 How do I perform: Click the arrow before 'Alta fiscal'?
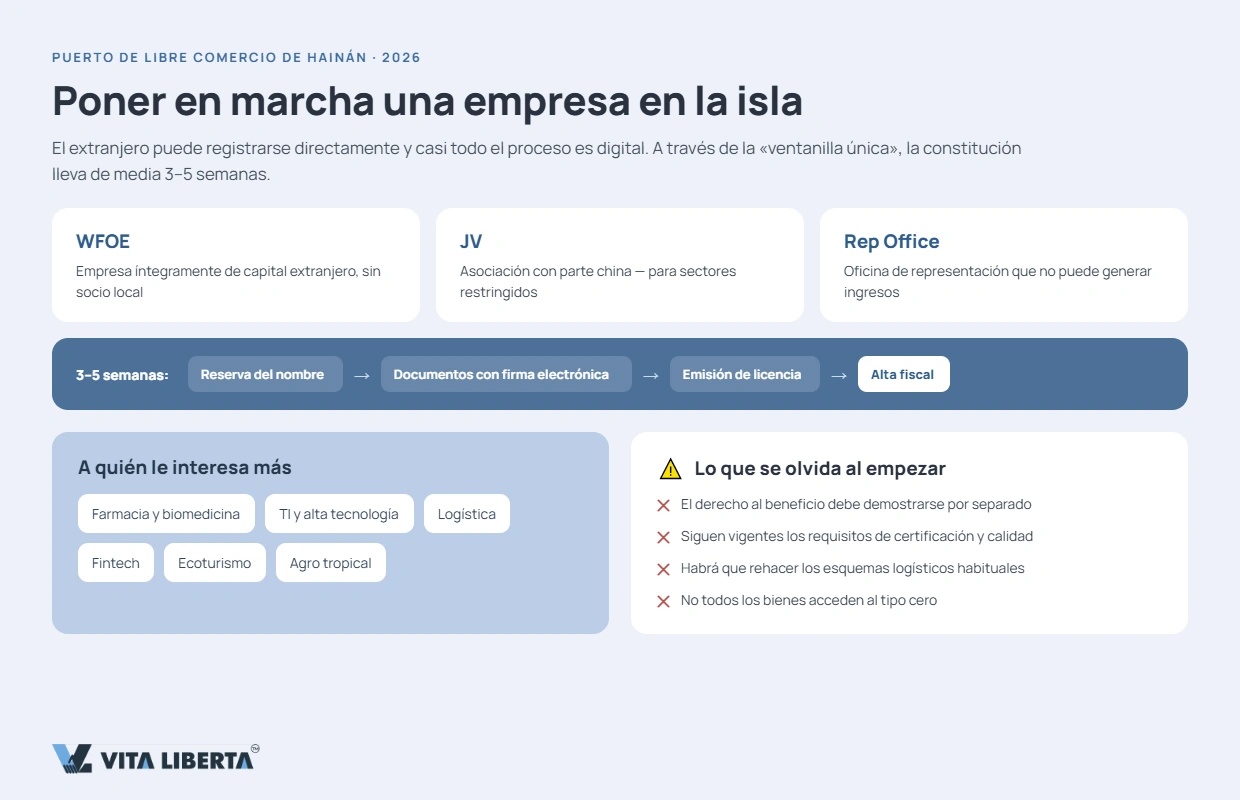click(x=839, y=375)
